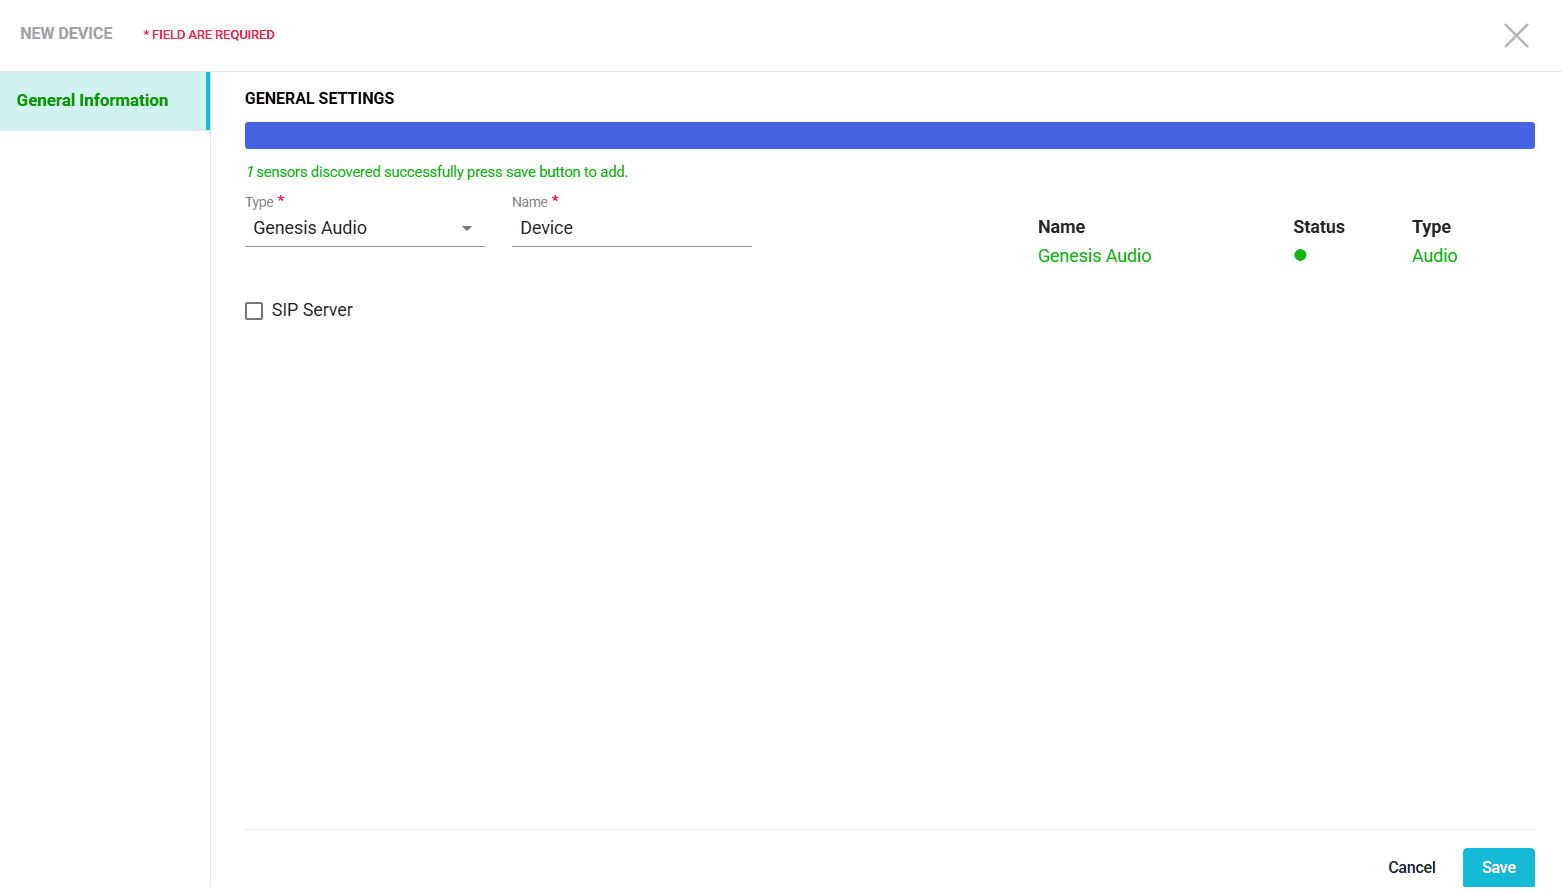Focus the Name input field containing Device

point(631,228)
